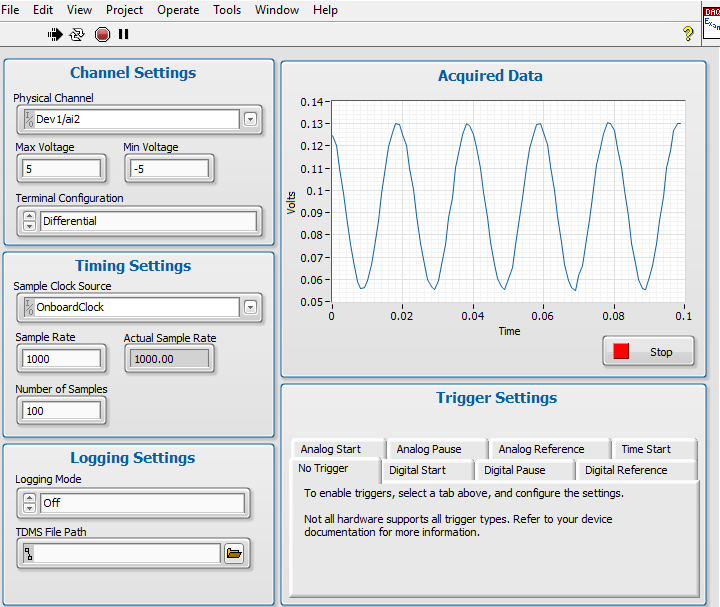Screen dimensions: 720x607
Task: Open context help question mark icon
Action: tap(688, 34)
